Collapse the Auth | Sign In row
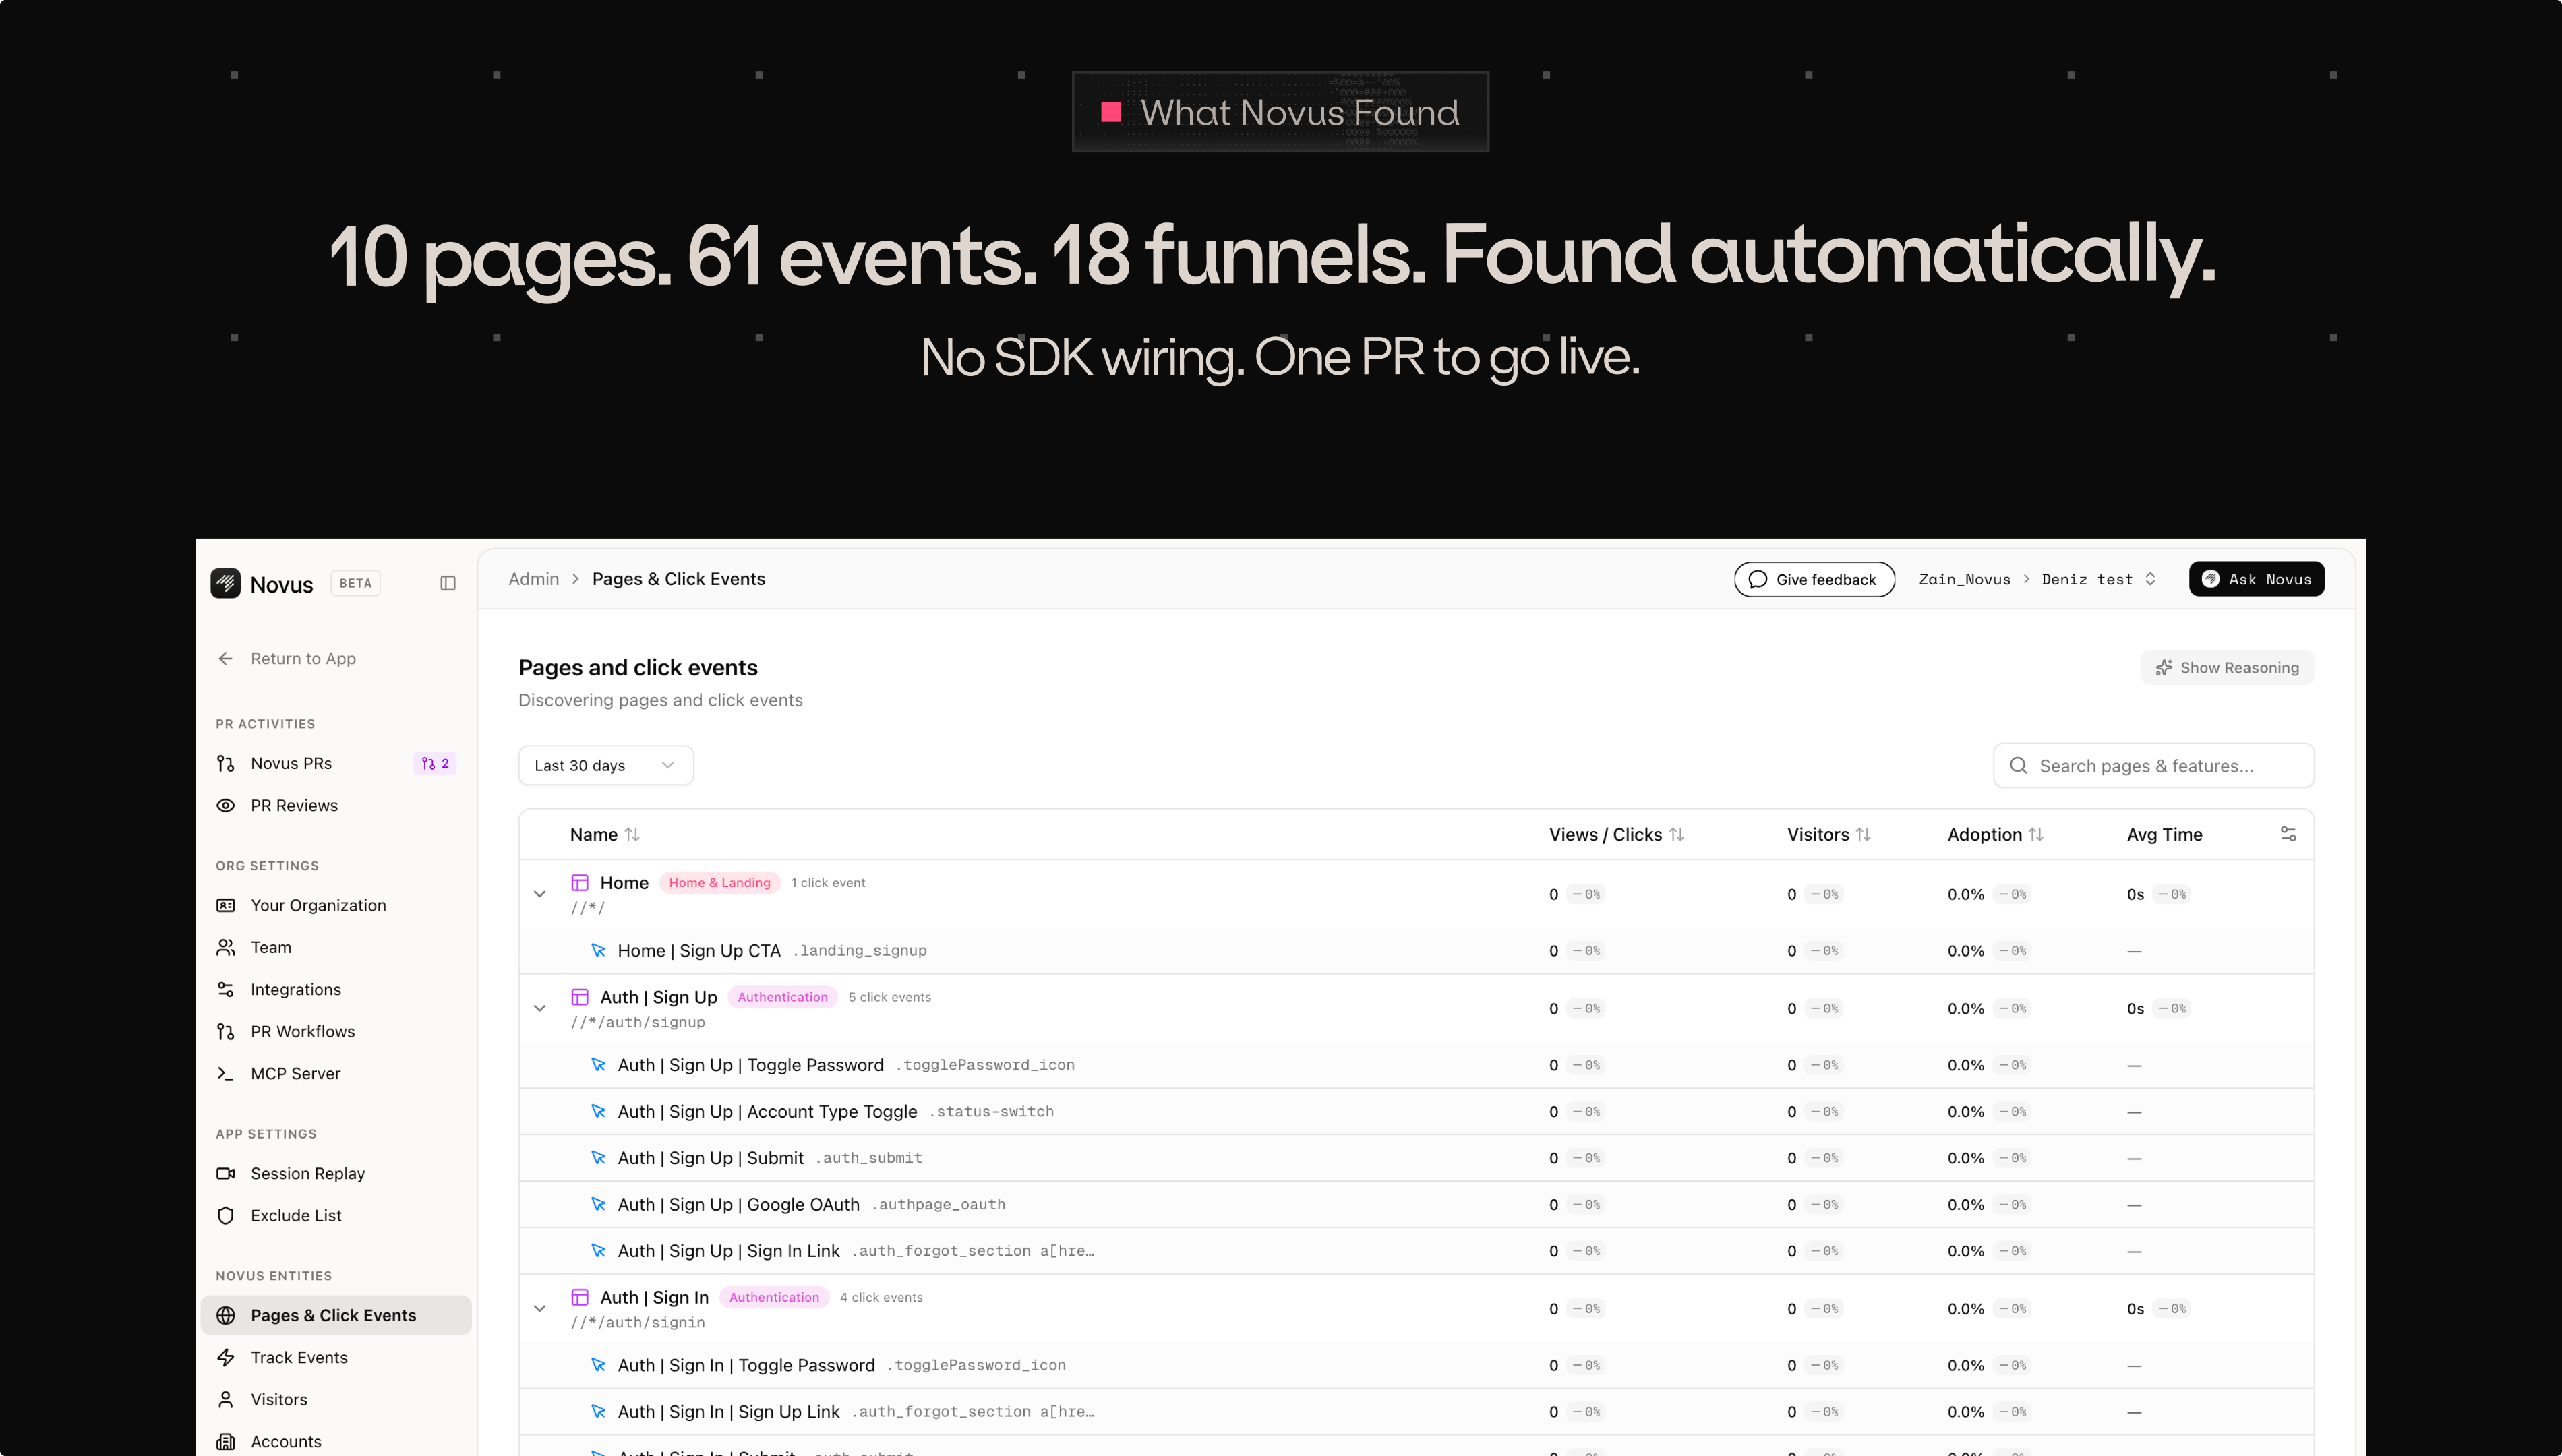This screenshot has height=1456, width=2562. click(540, 1308)
